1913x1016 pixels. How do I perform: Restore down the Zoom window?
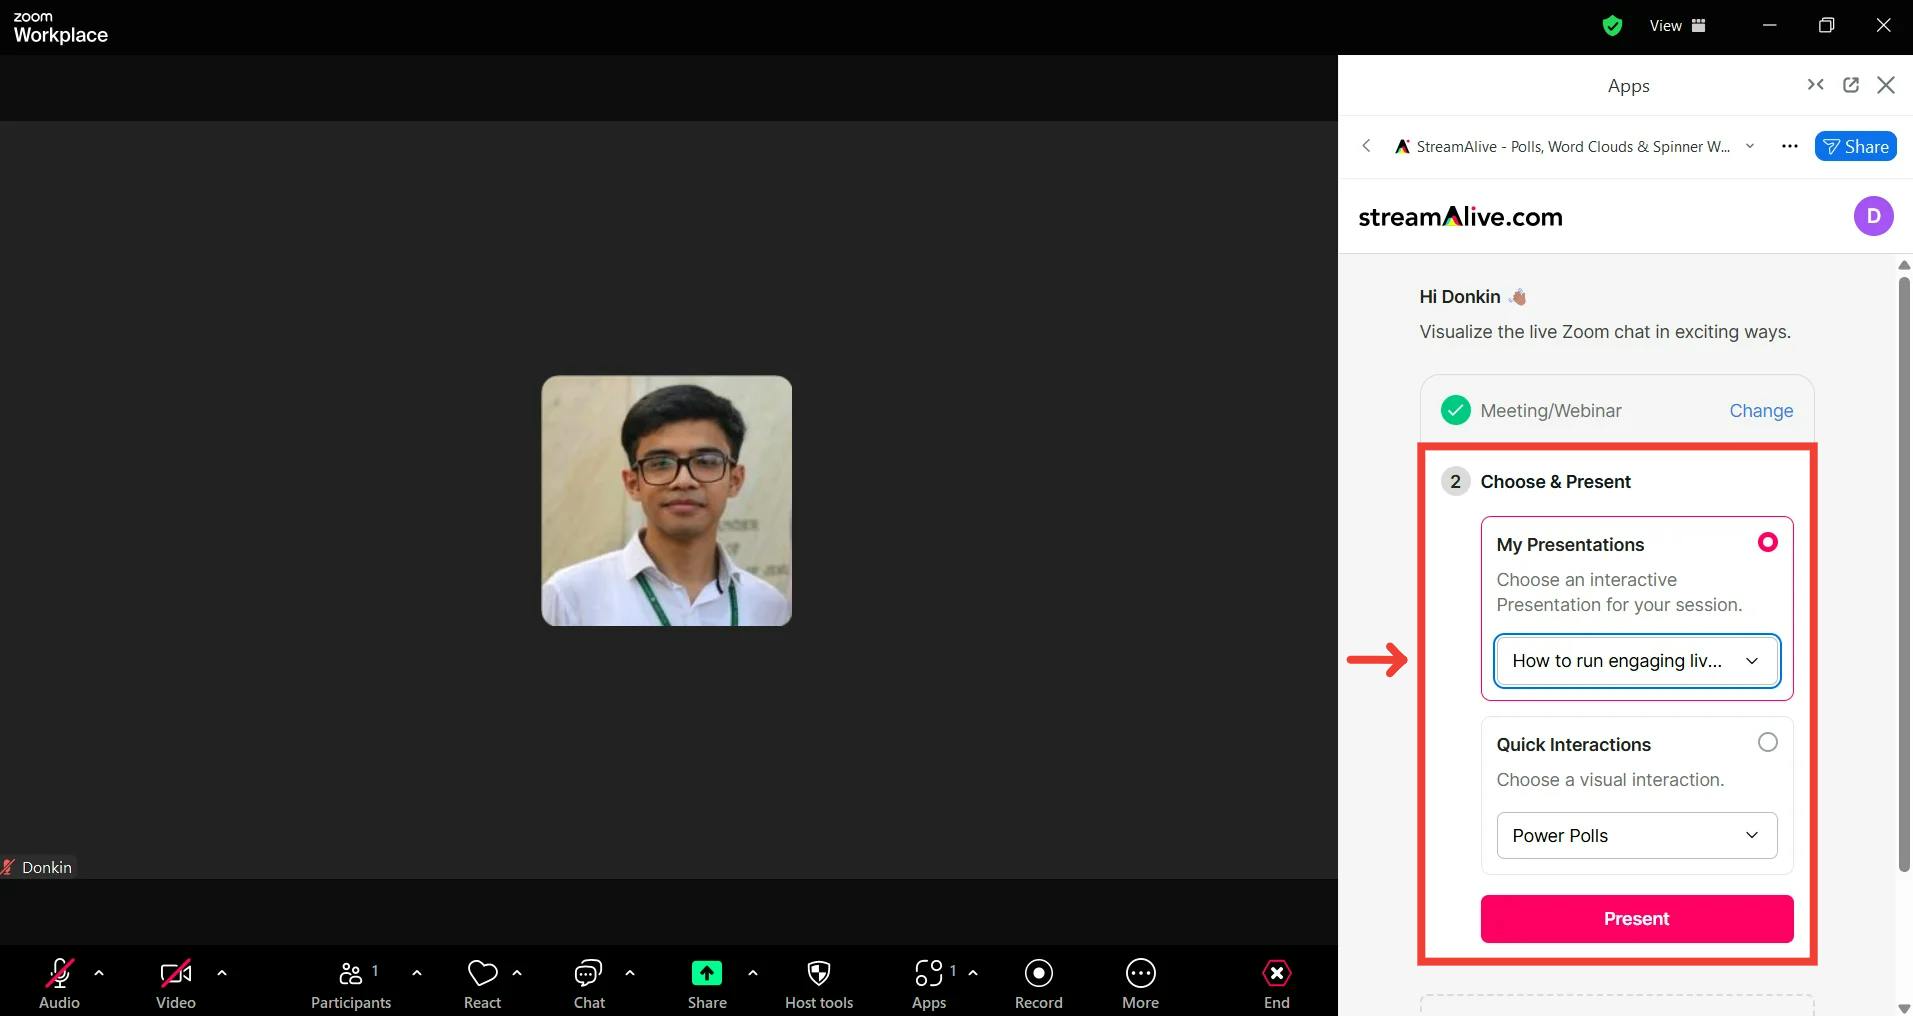point(1826,26)
